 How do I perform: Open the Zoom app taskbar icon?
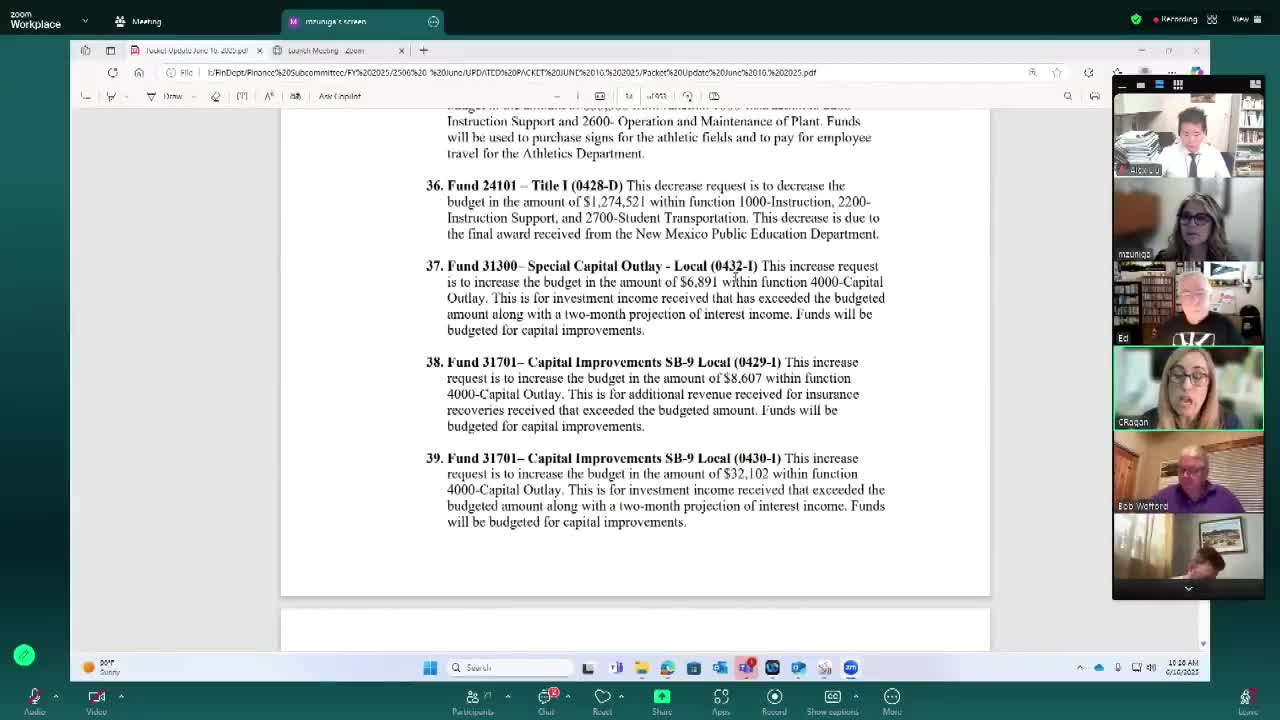(850, 668)
